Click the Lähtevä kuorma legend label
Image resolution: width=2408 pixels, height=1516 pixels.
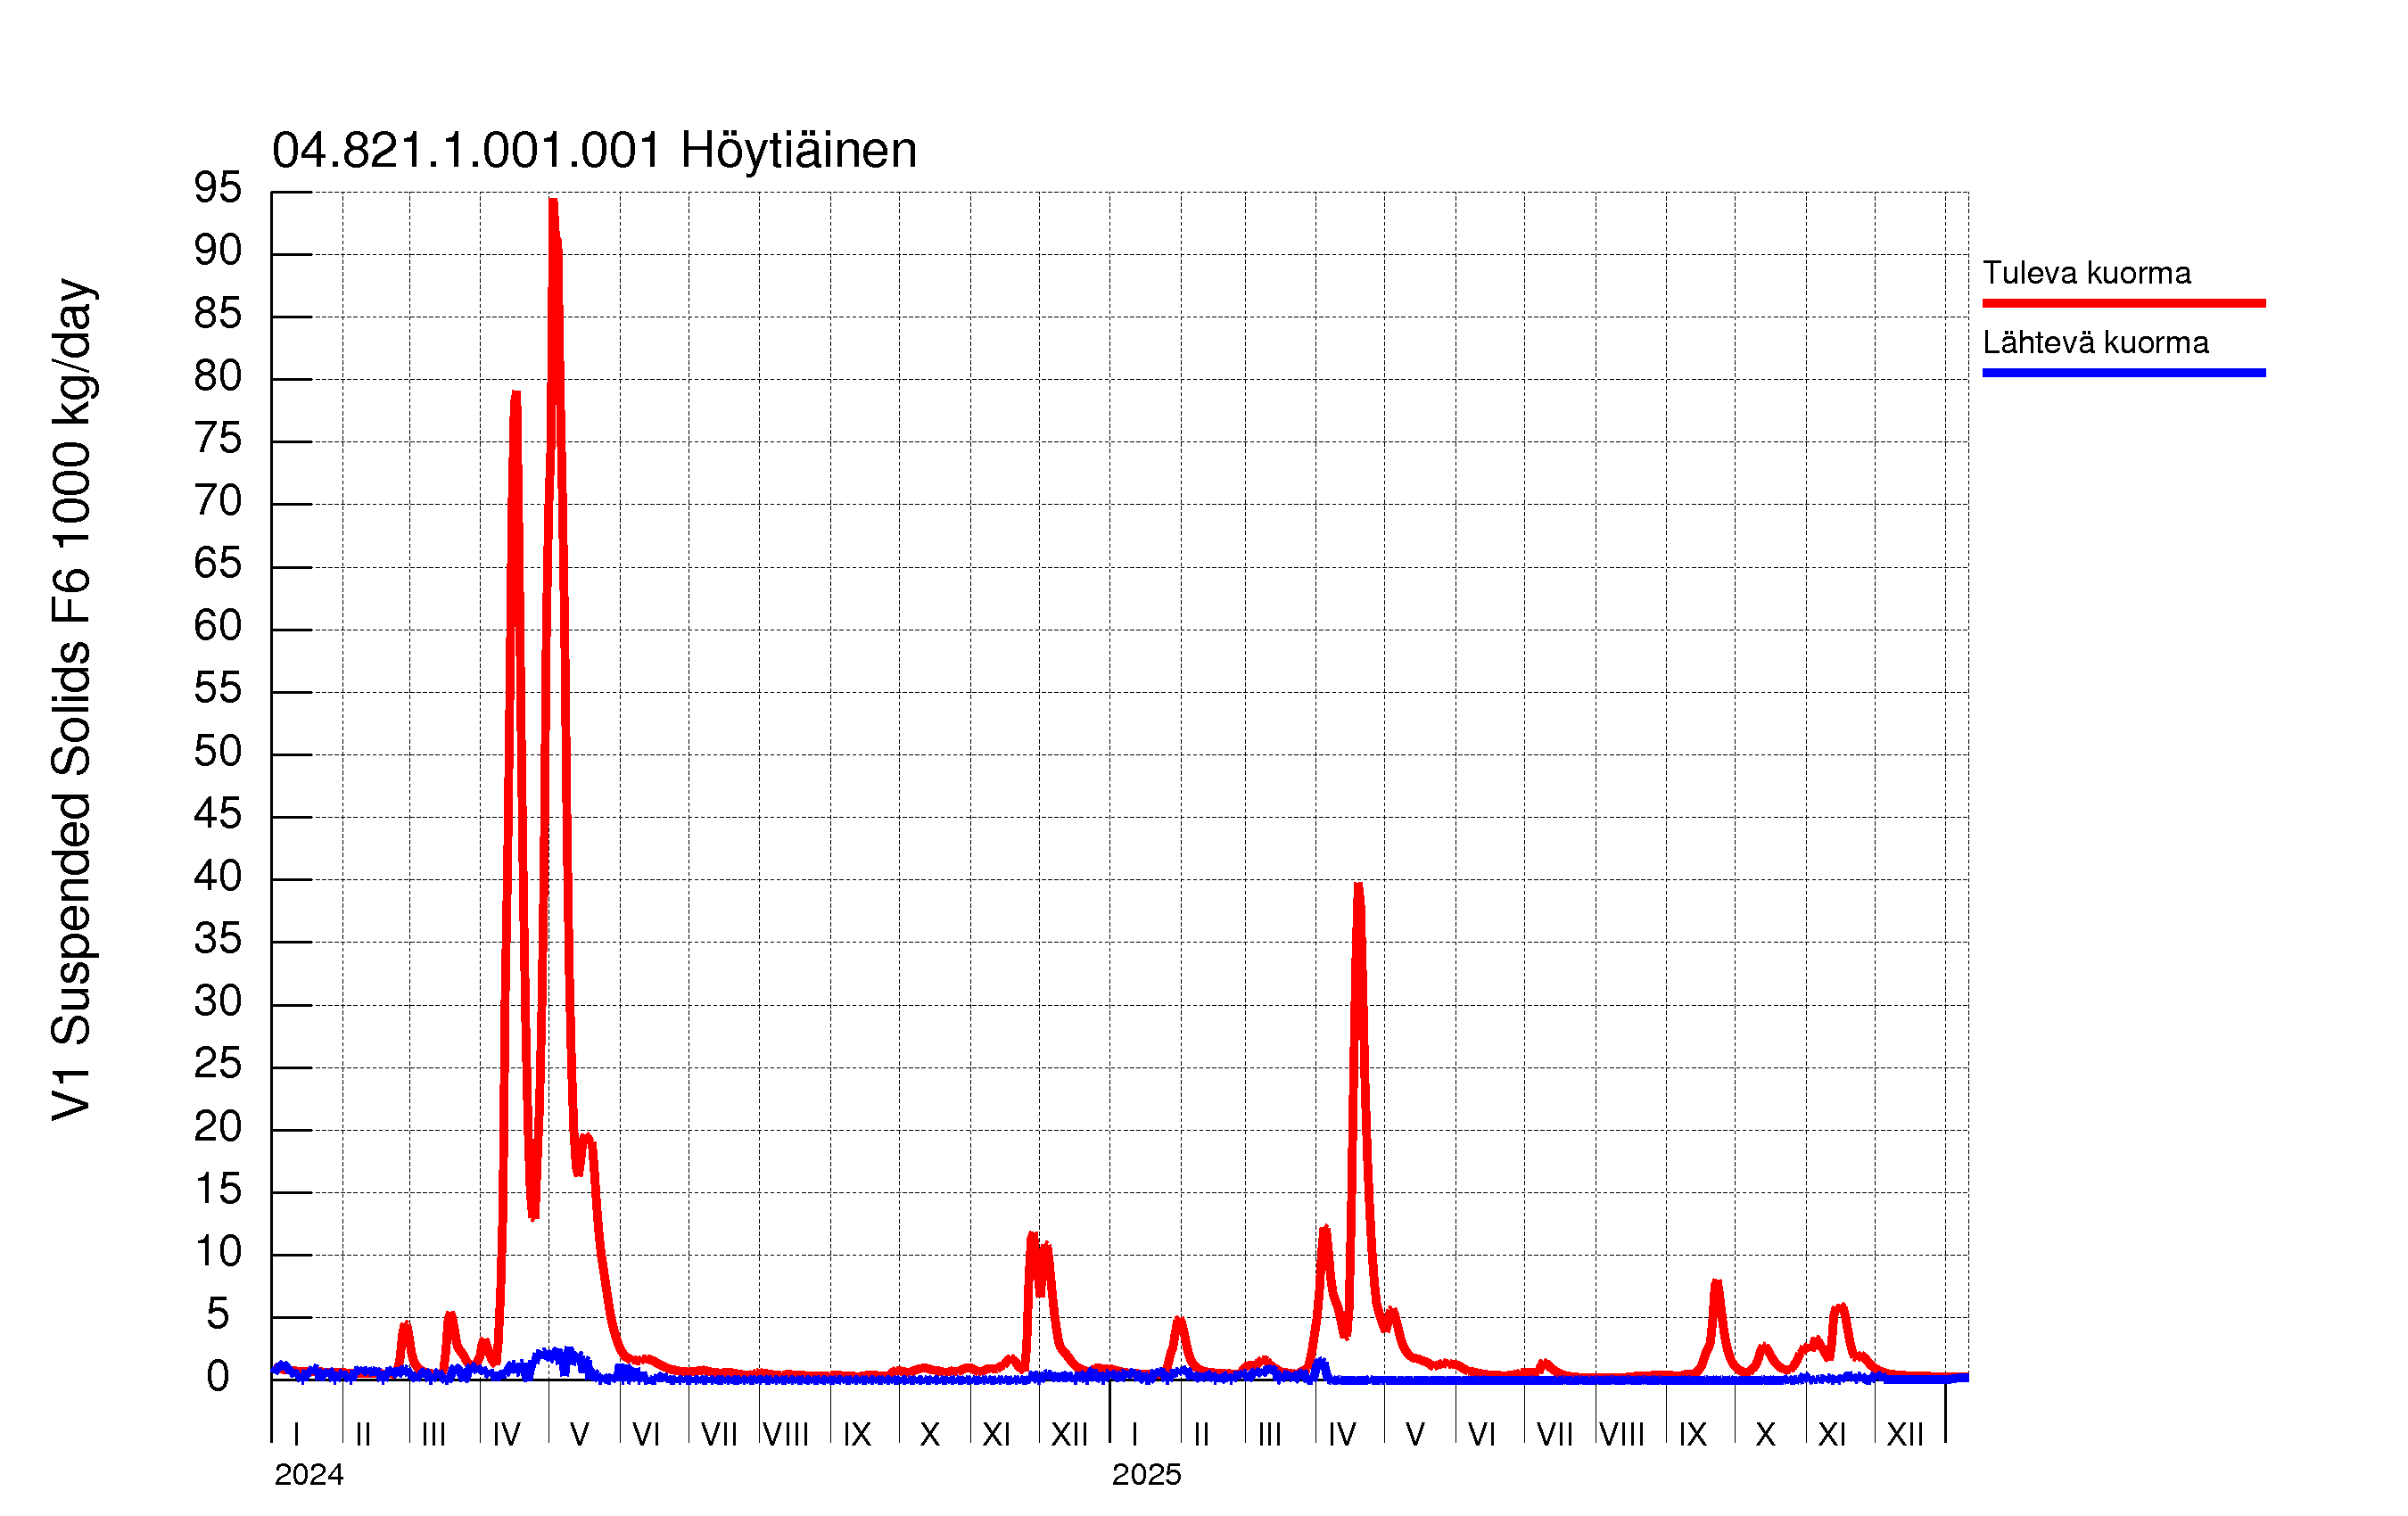2095,343
